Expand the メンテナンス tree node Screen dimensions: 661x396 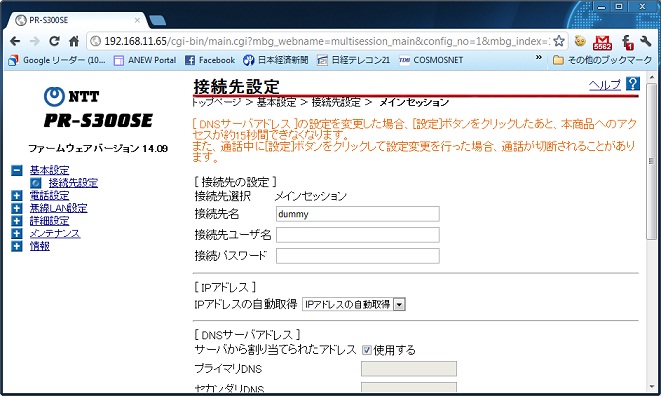[x=16, y=234]
